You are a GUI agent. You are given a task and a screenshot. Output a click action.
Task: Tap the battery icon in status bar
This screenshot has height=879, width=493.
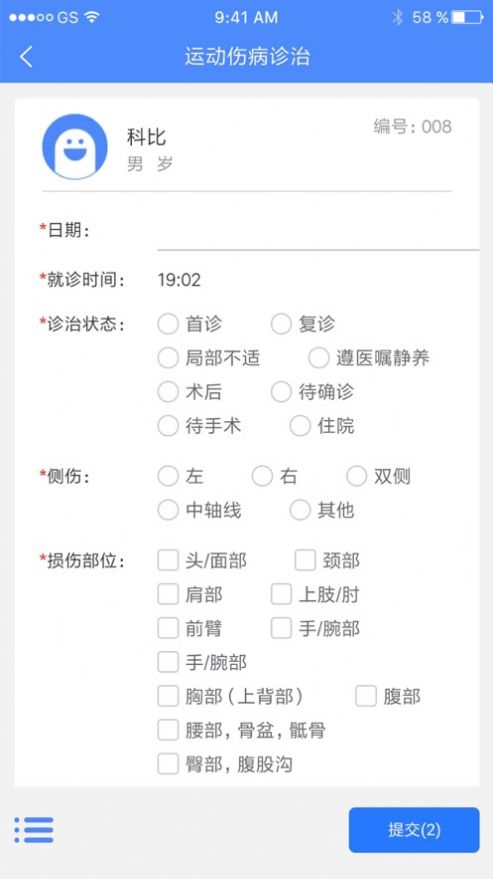coord(467,17)
